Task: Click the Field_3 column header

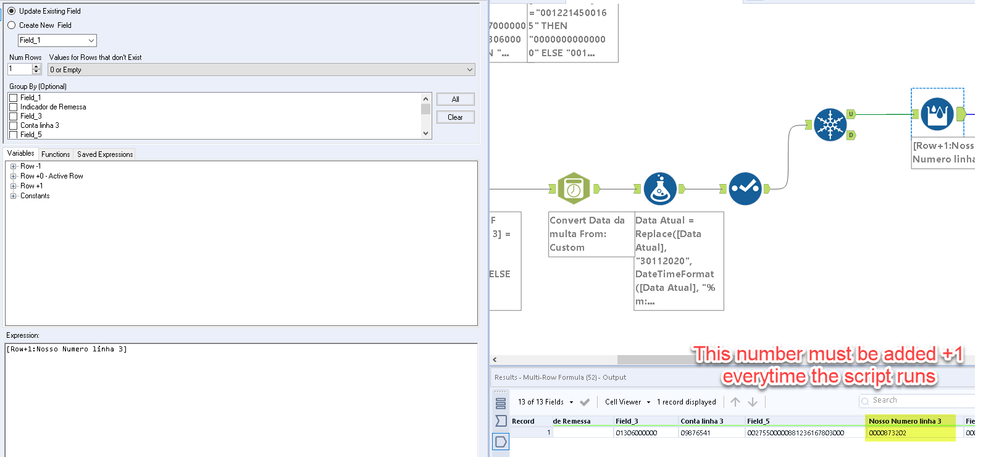Action: (x=646, y=421)
